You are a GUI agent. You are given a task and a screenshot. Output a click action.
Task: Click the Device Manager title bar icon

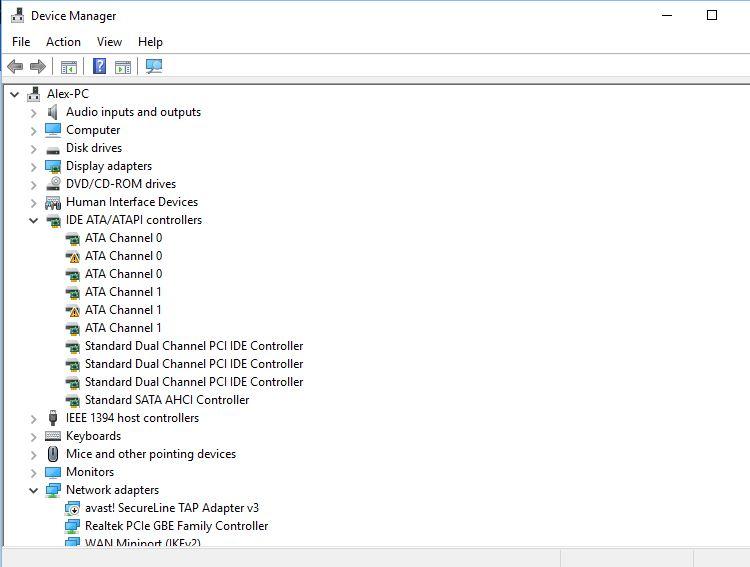coord(18,15)
